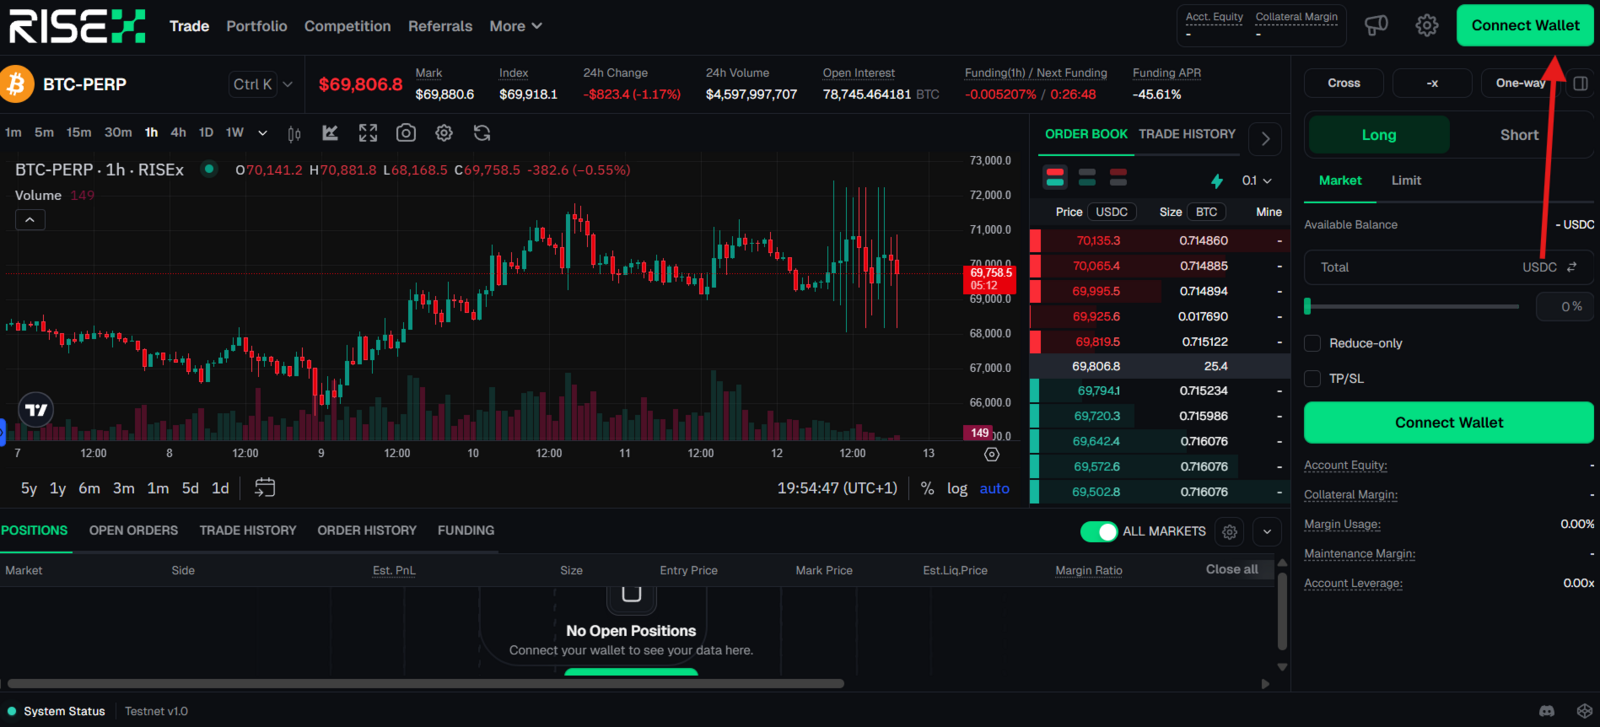Click bottom-right footer globe icon

[x=1584, y=711]
